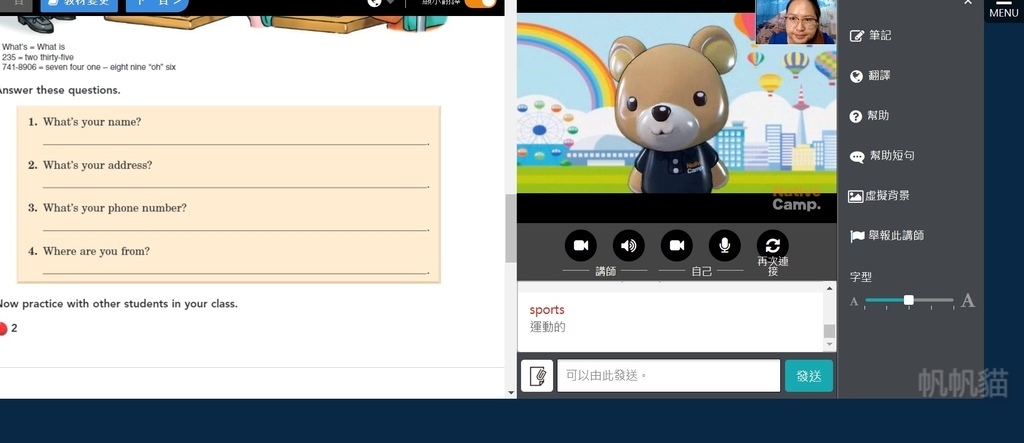
Task: Adjust the 字型 font size slider handle
Action: [x=908, y=300]
